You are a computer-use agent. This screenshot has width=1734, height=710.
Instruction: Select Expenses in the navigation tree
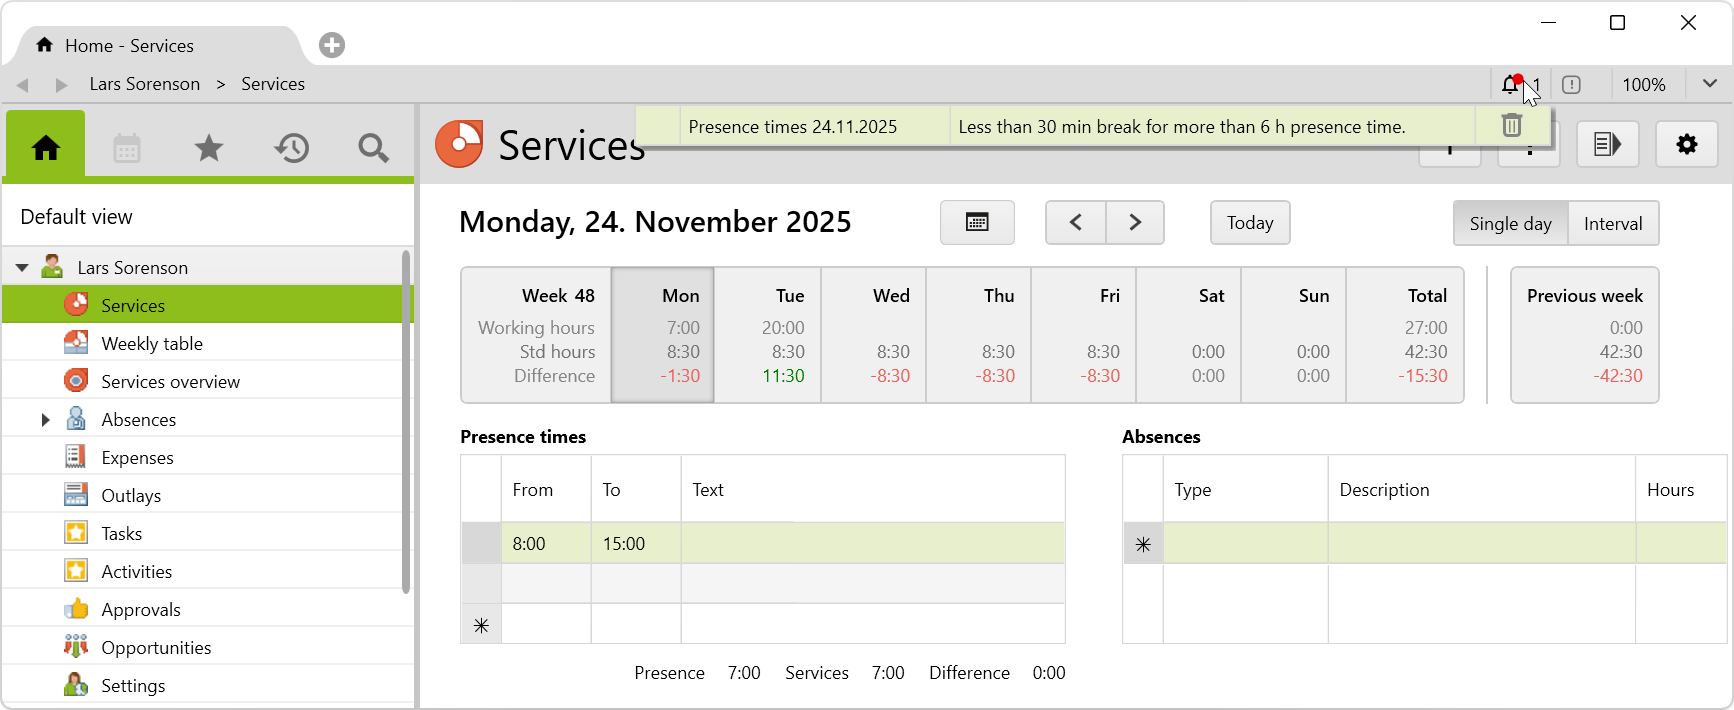pyautogui.click(x=137, y=458)
